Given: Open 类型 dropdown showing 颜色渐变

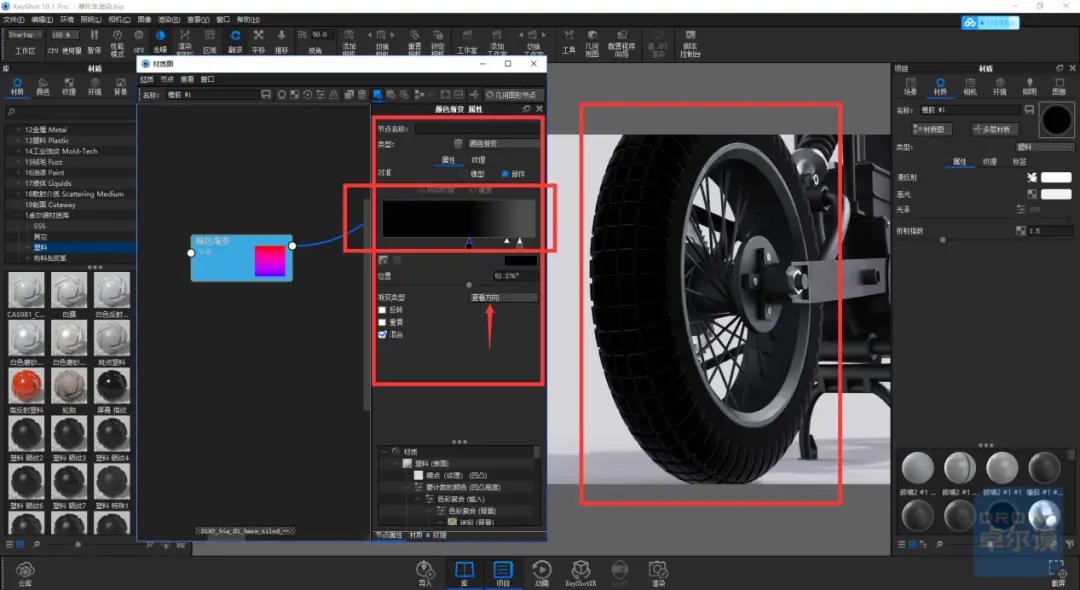Looking at the screenshot, I should pos(503,143).
